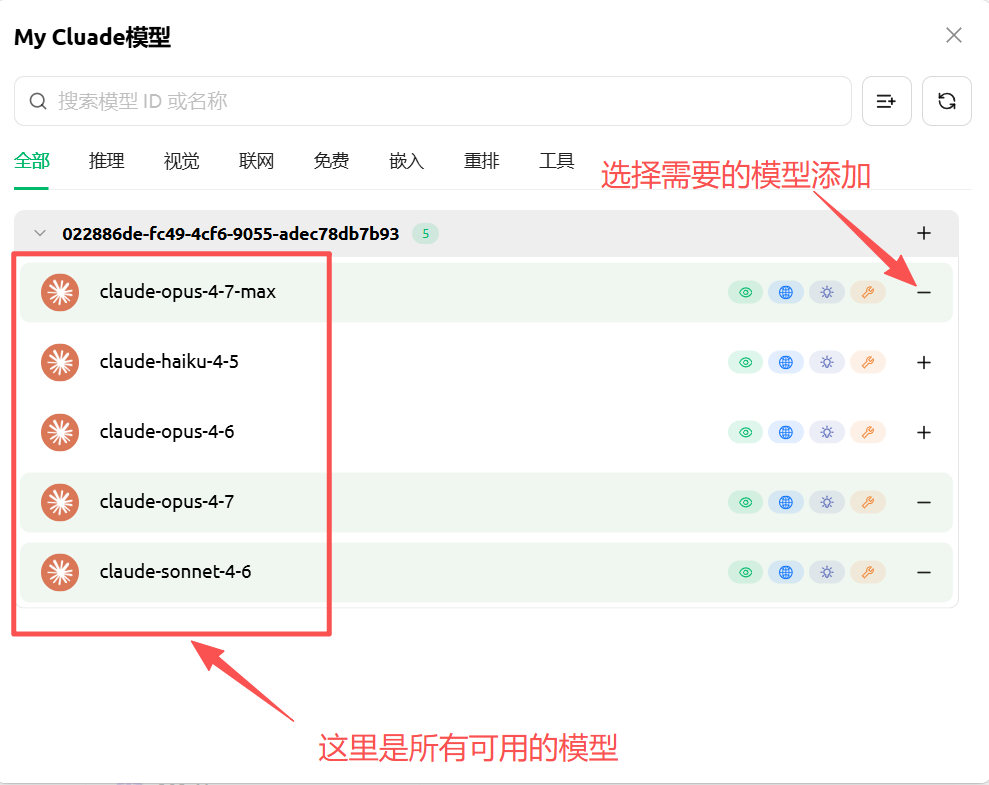
Task: Click tool wrench badge for claude-opus-4-7
Action: coord(868,503)
